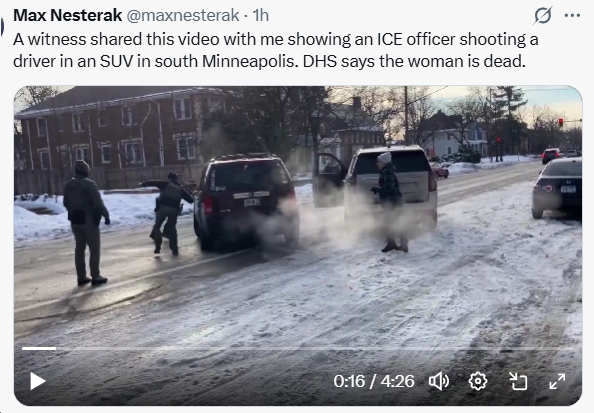
Task: Jump ahead on the unplayed video timeline
Action: tap(314, 348)
